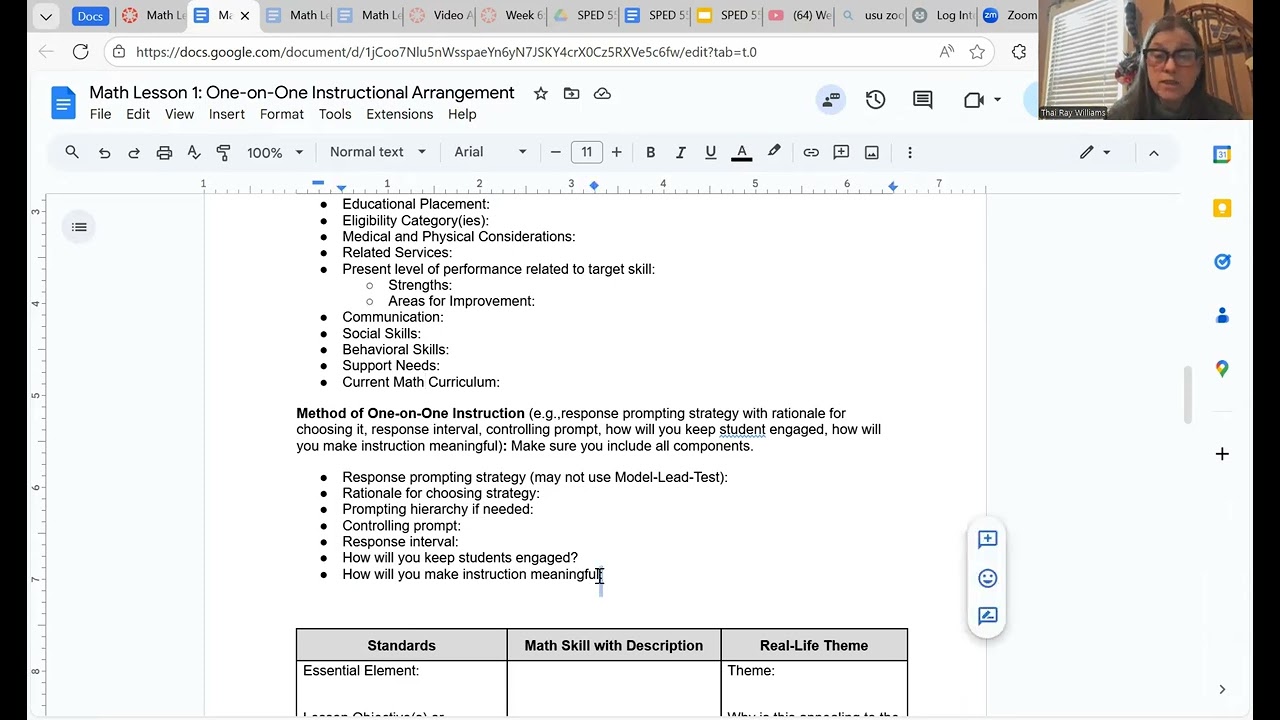Viewport: 1280px width, 720px height.
Task: Open the Insert menu
Action: [x=227, y=114]
